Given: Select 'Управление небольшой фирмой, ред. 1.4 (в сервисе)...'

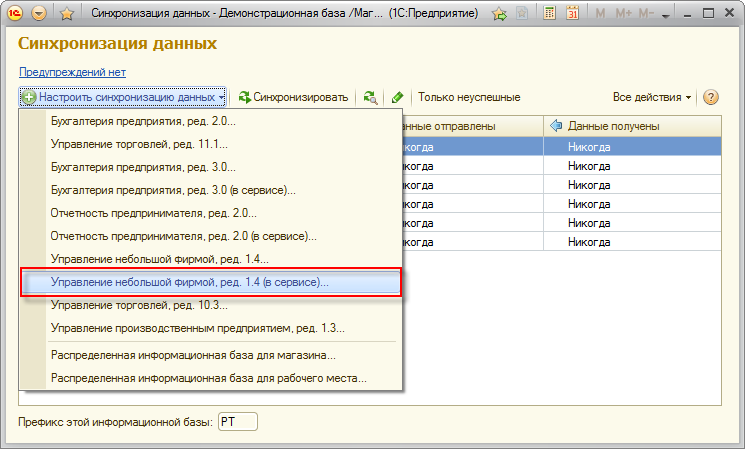Looking at the screenshot, I should point(211,282).
